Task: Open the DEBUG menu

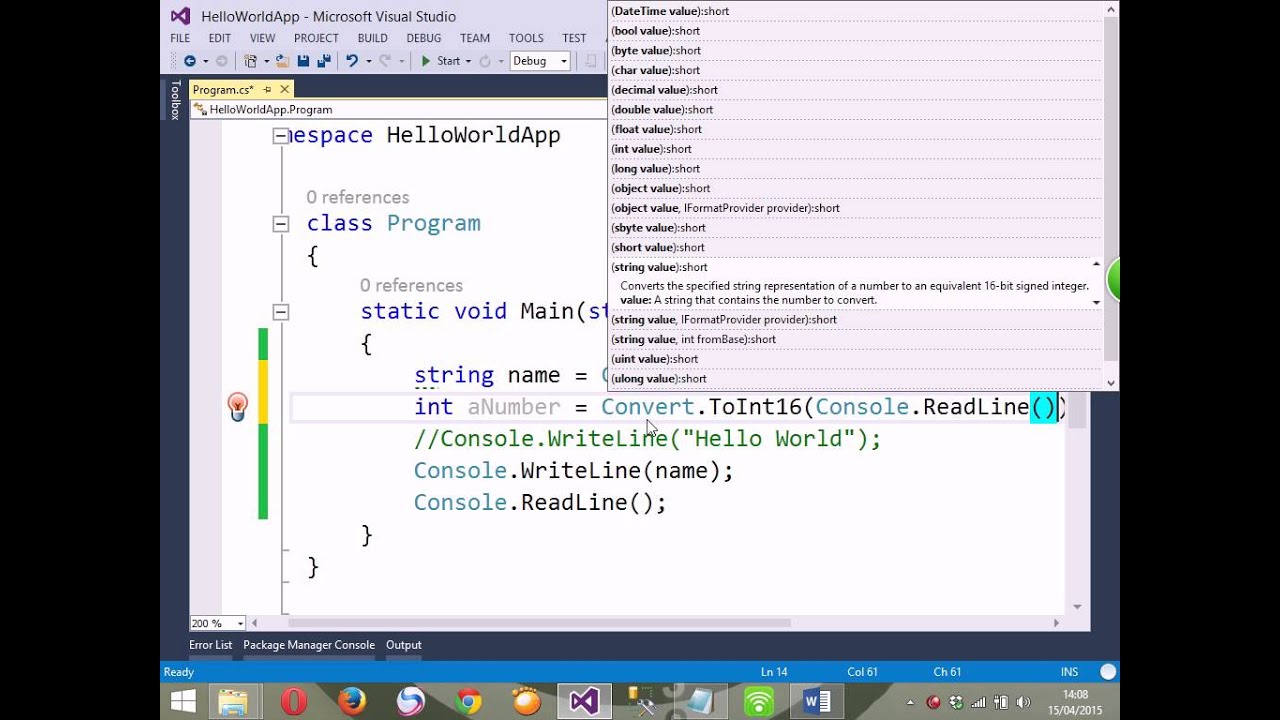Action: (424, 38)
